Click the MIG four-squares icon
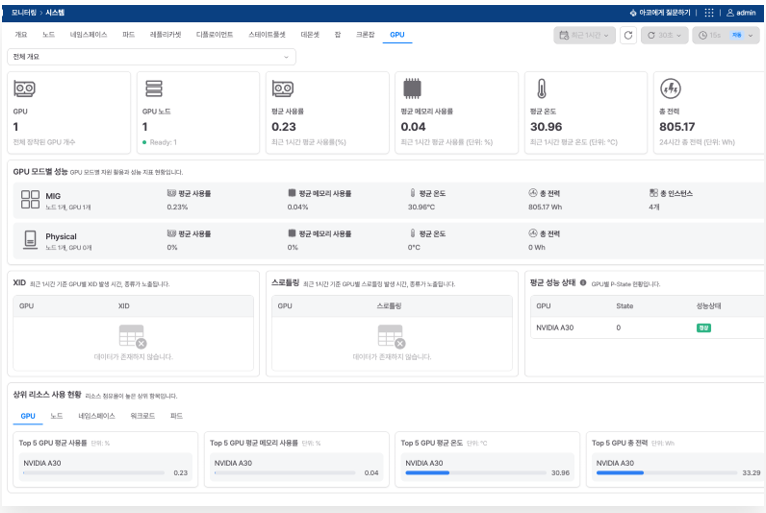Viewport: 766px width, 513px height. click(30, 199)
